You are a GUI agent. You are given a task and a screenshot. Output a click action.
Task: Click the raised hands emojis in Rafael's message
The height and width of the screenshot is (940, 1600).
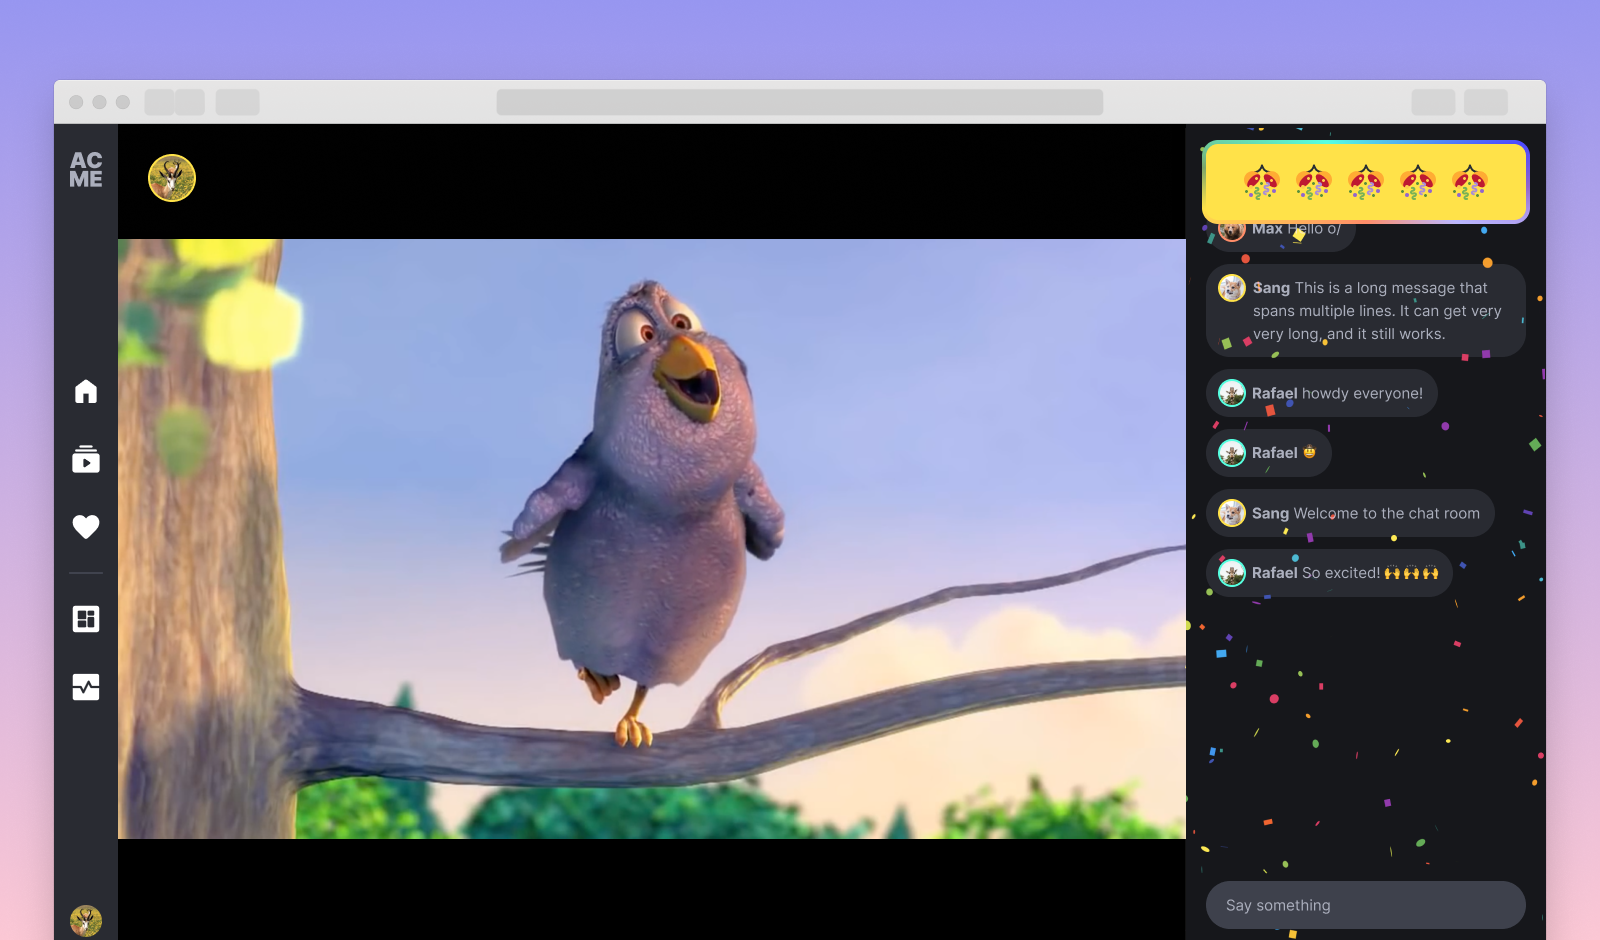coord(1412,573)
